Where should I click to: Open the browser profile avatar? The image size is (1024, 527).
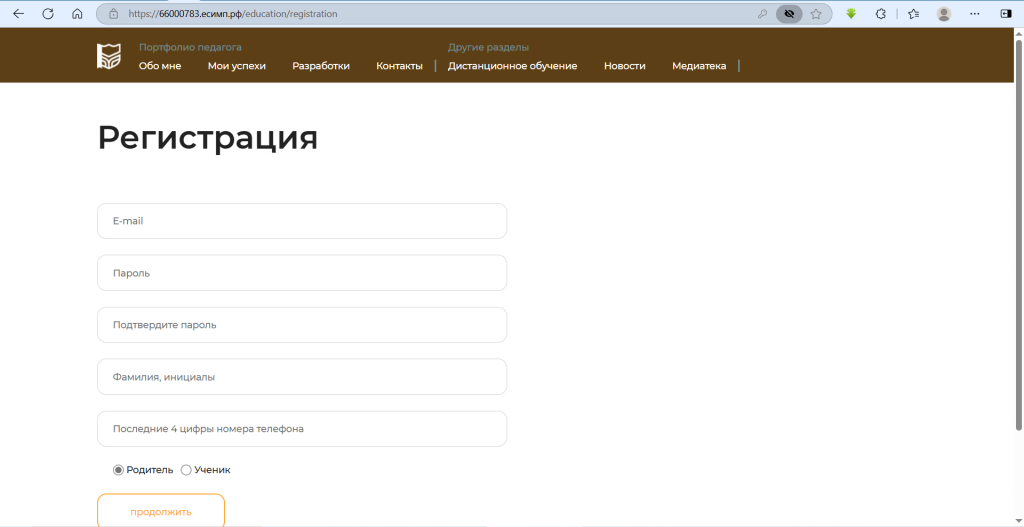tap(944, 14)
